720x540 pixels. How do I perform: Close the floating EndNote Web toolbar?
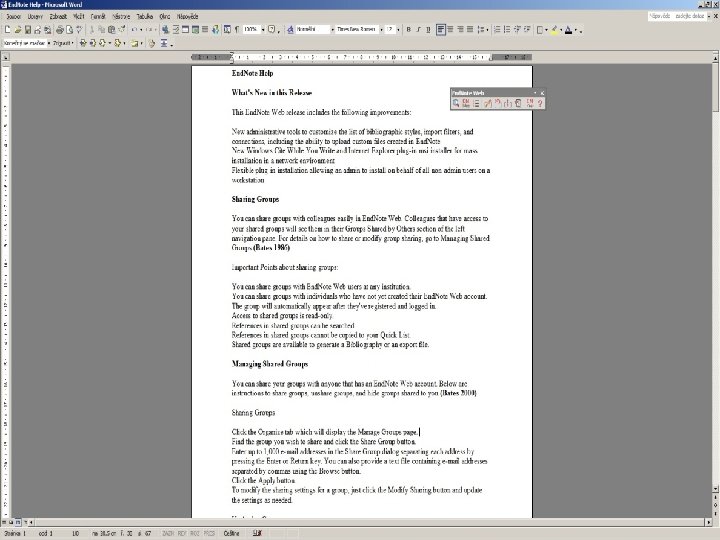tap(542, 93)
